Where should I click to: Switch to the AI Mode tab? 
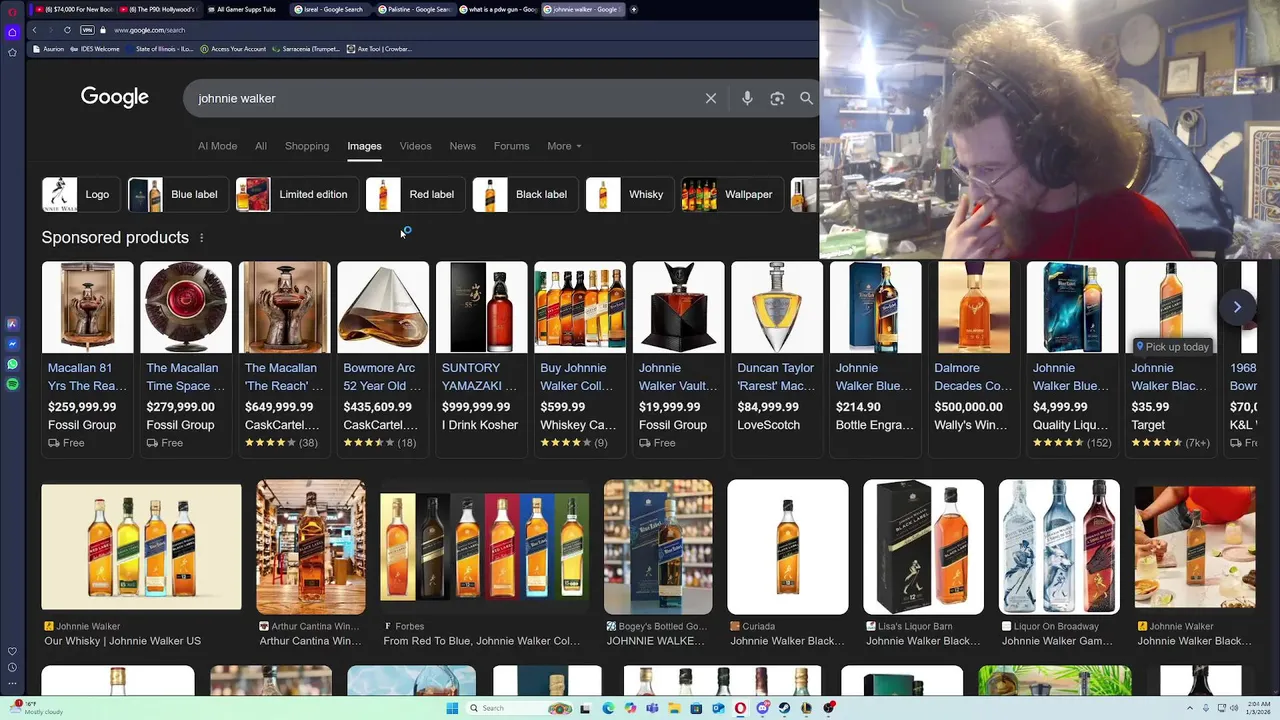[x=217, y=146]
